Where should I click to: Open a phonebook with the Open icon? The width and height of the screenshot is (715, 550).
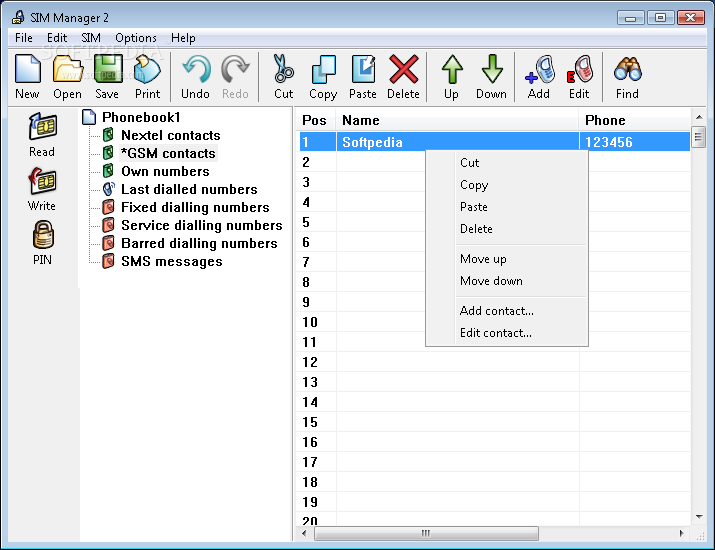click(67, 69)
